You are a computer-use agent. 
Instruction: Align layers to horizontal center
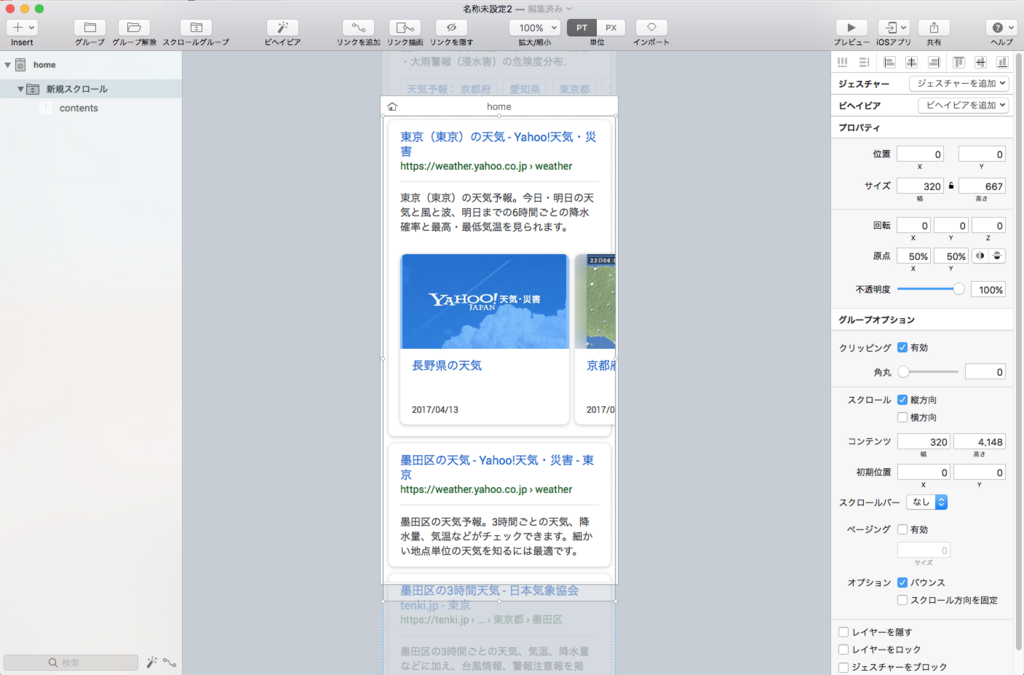pos(912,62)
